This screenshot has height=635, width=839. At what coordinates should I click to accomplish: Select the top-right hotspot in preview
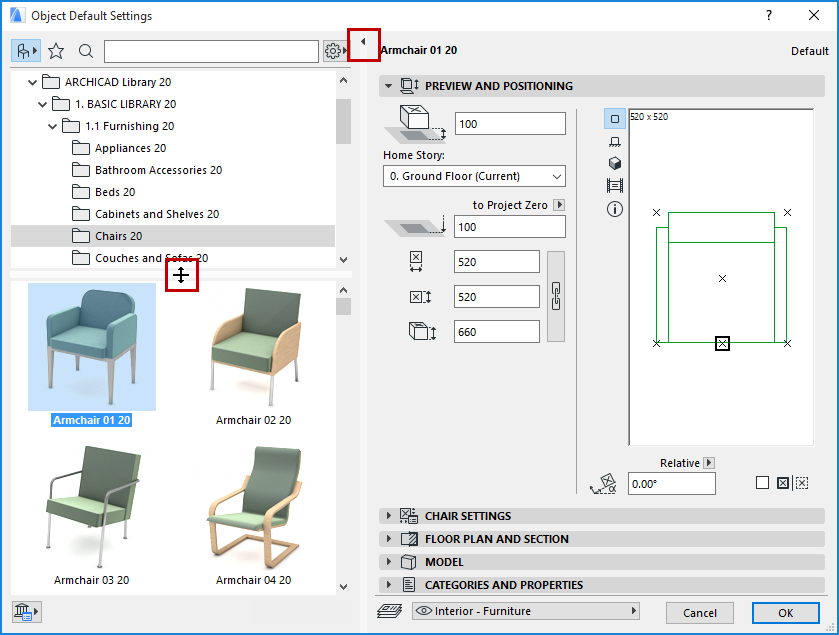point(788,212)
